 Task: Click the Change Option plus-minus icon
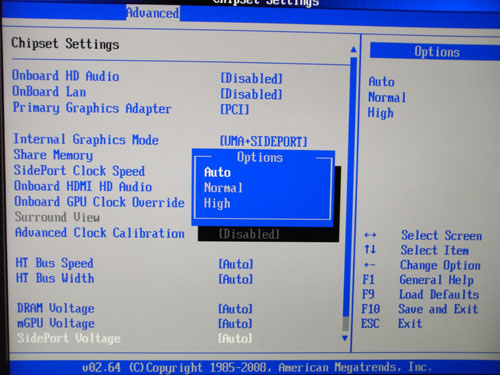coord(369,265)
